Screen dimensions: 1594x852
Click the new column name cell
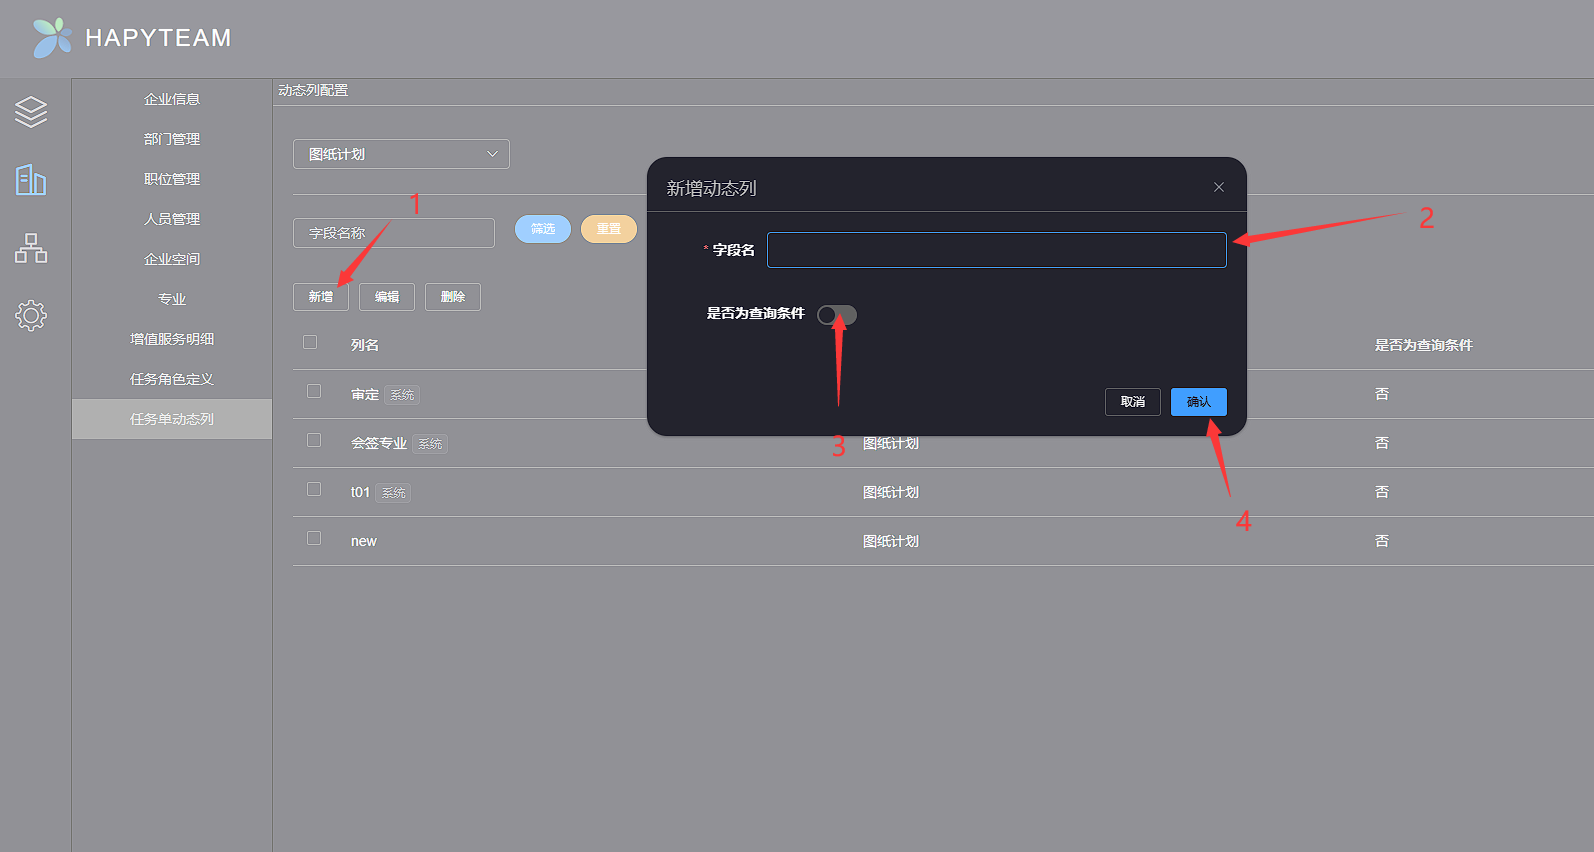pyautogui.click(x=364, y=541)
